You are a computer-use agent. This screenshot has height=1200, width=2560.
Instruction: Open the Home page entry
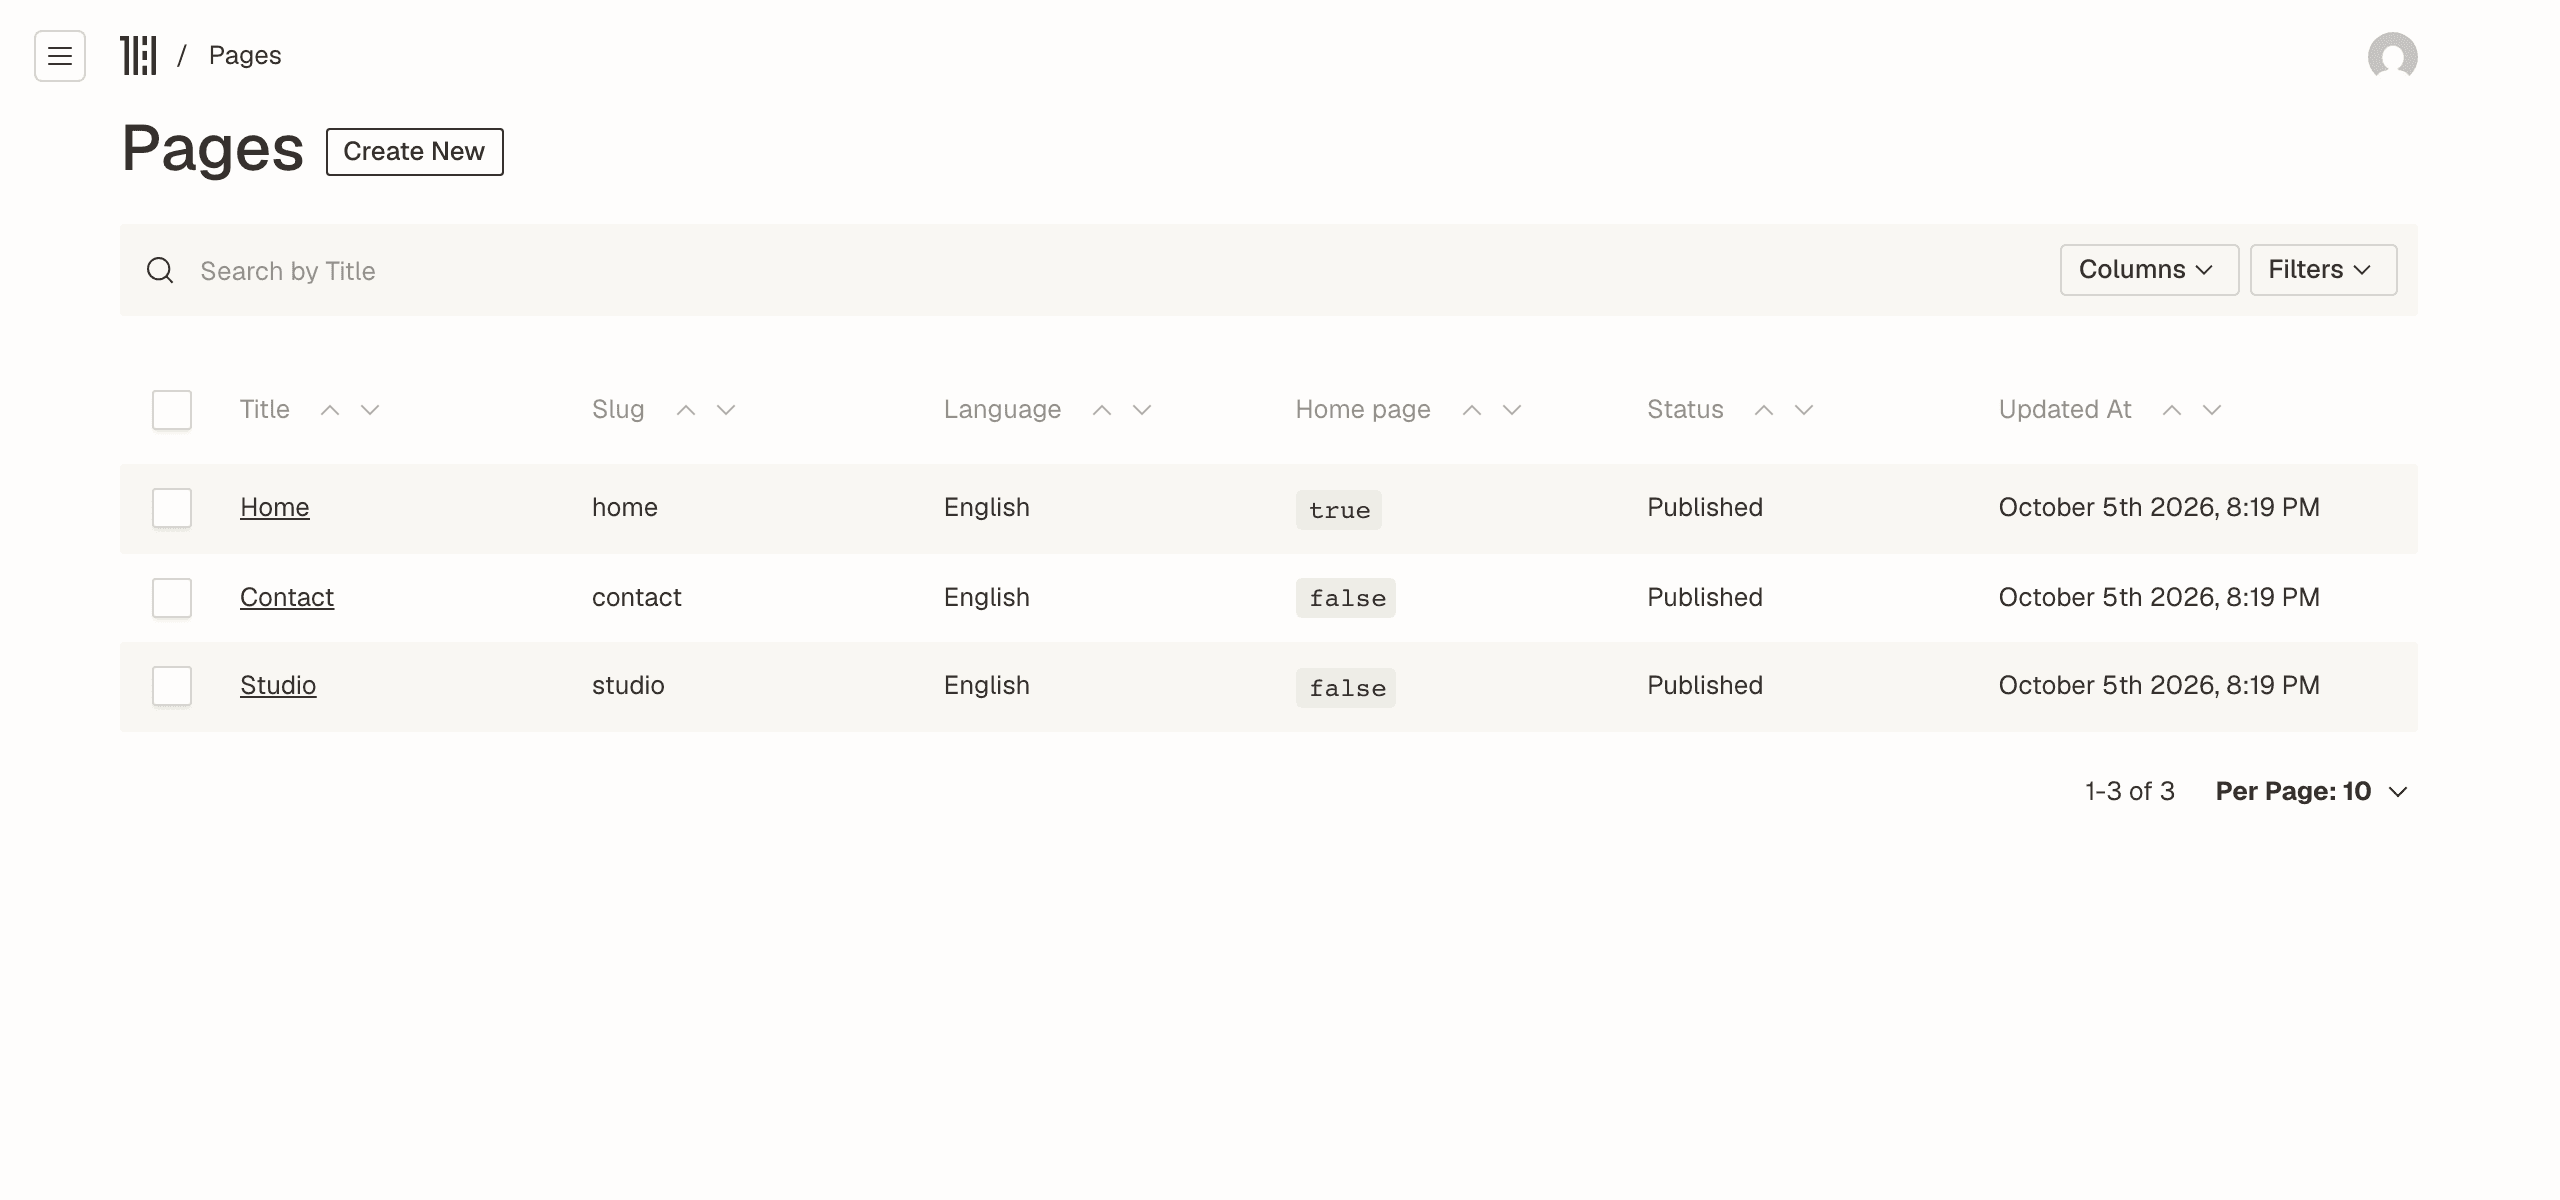click(275, 507)
